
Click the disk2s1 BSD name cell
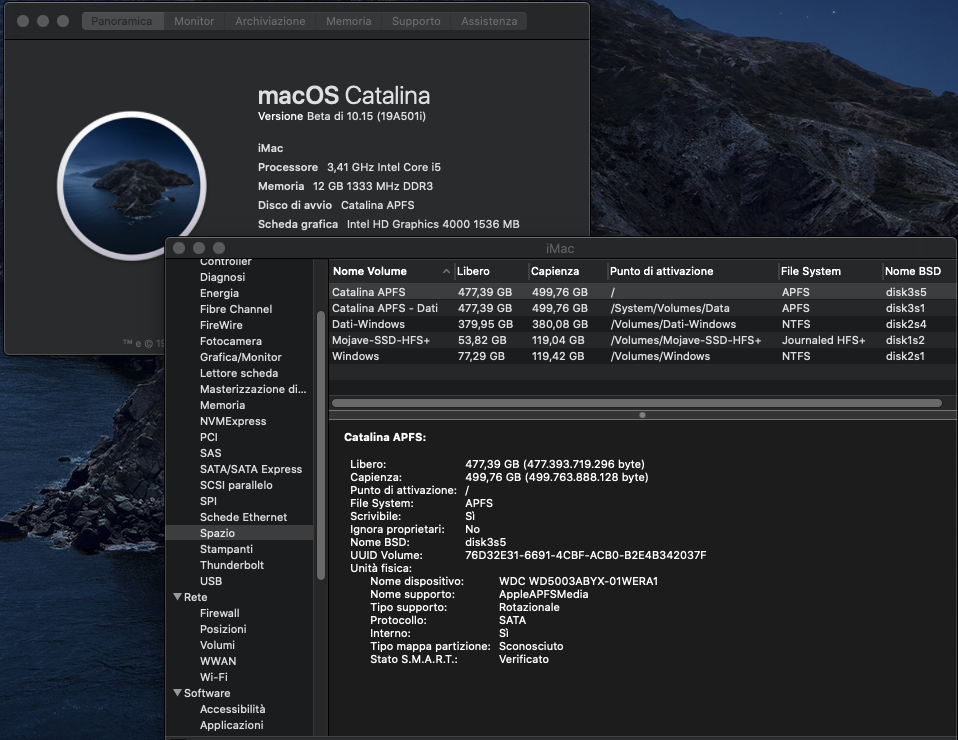(905, 356)
